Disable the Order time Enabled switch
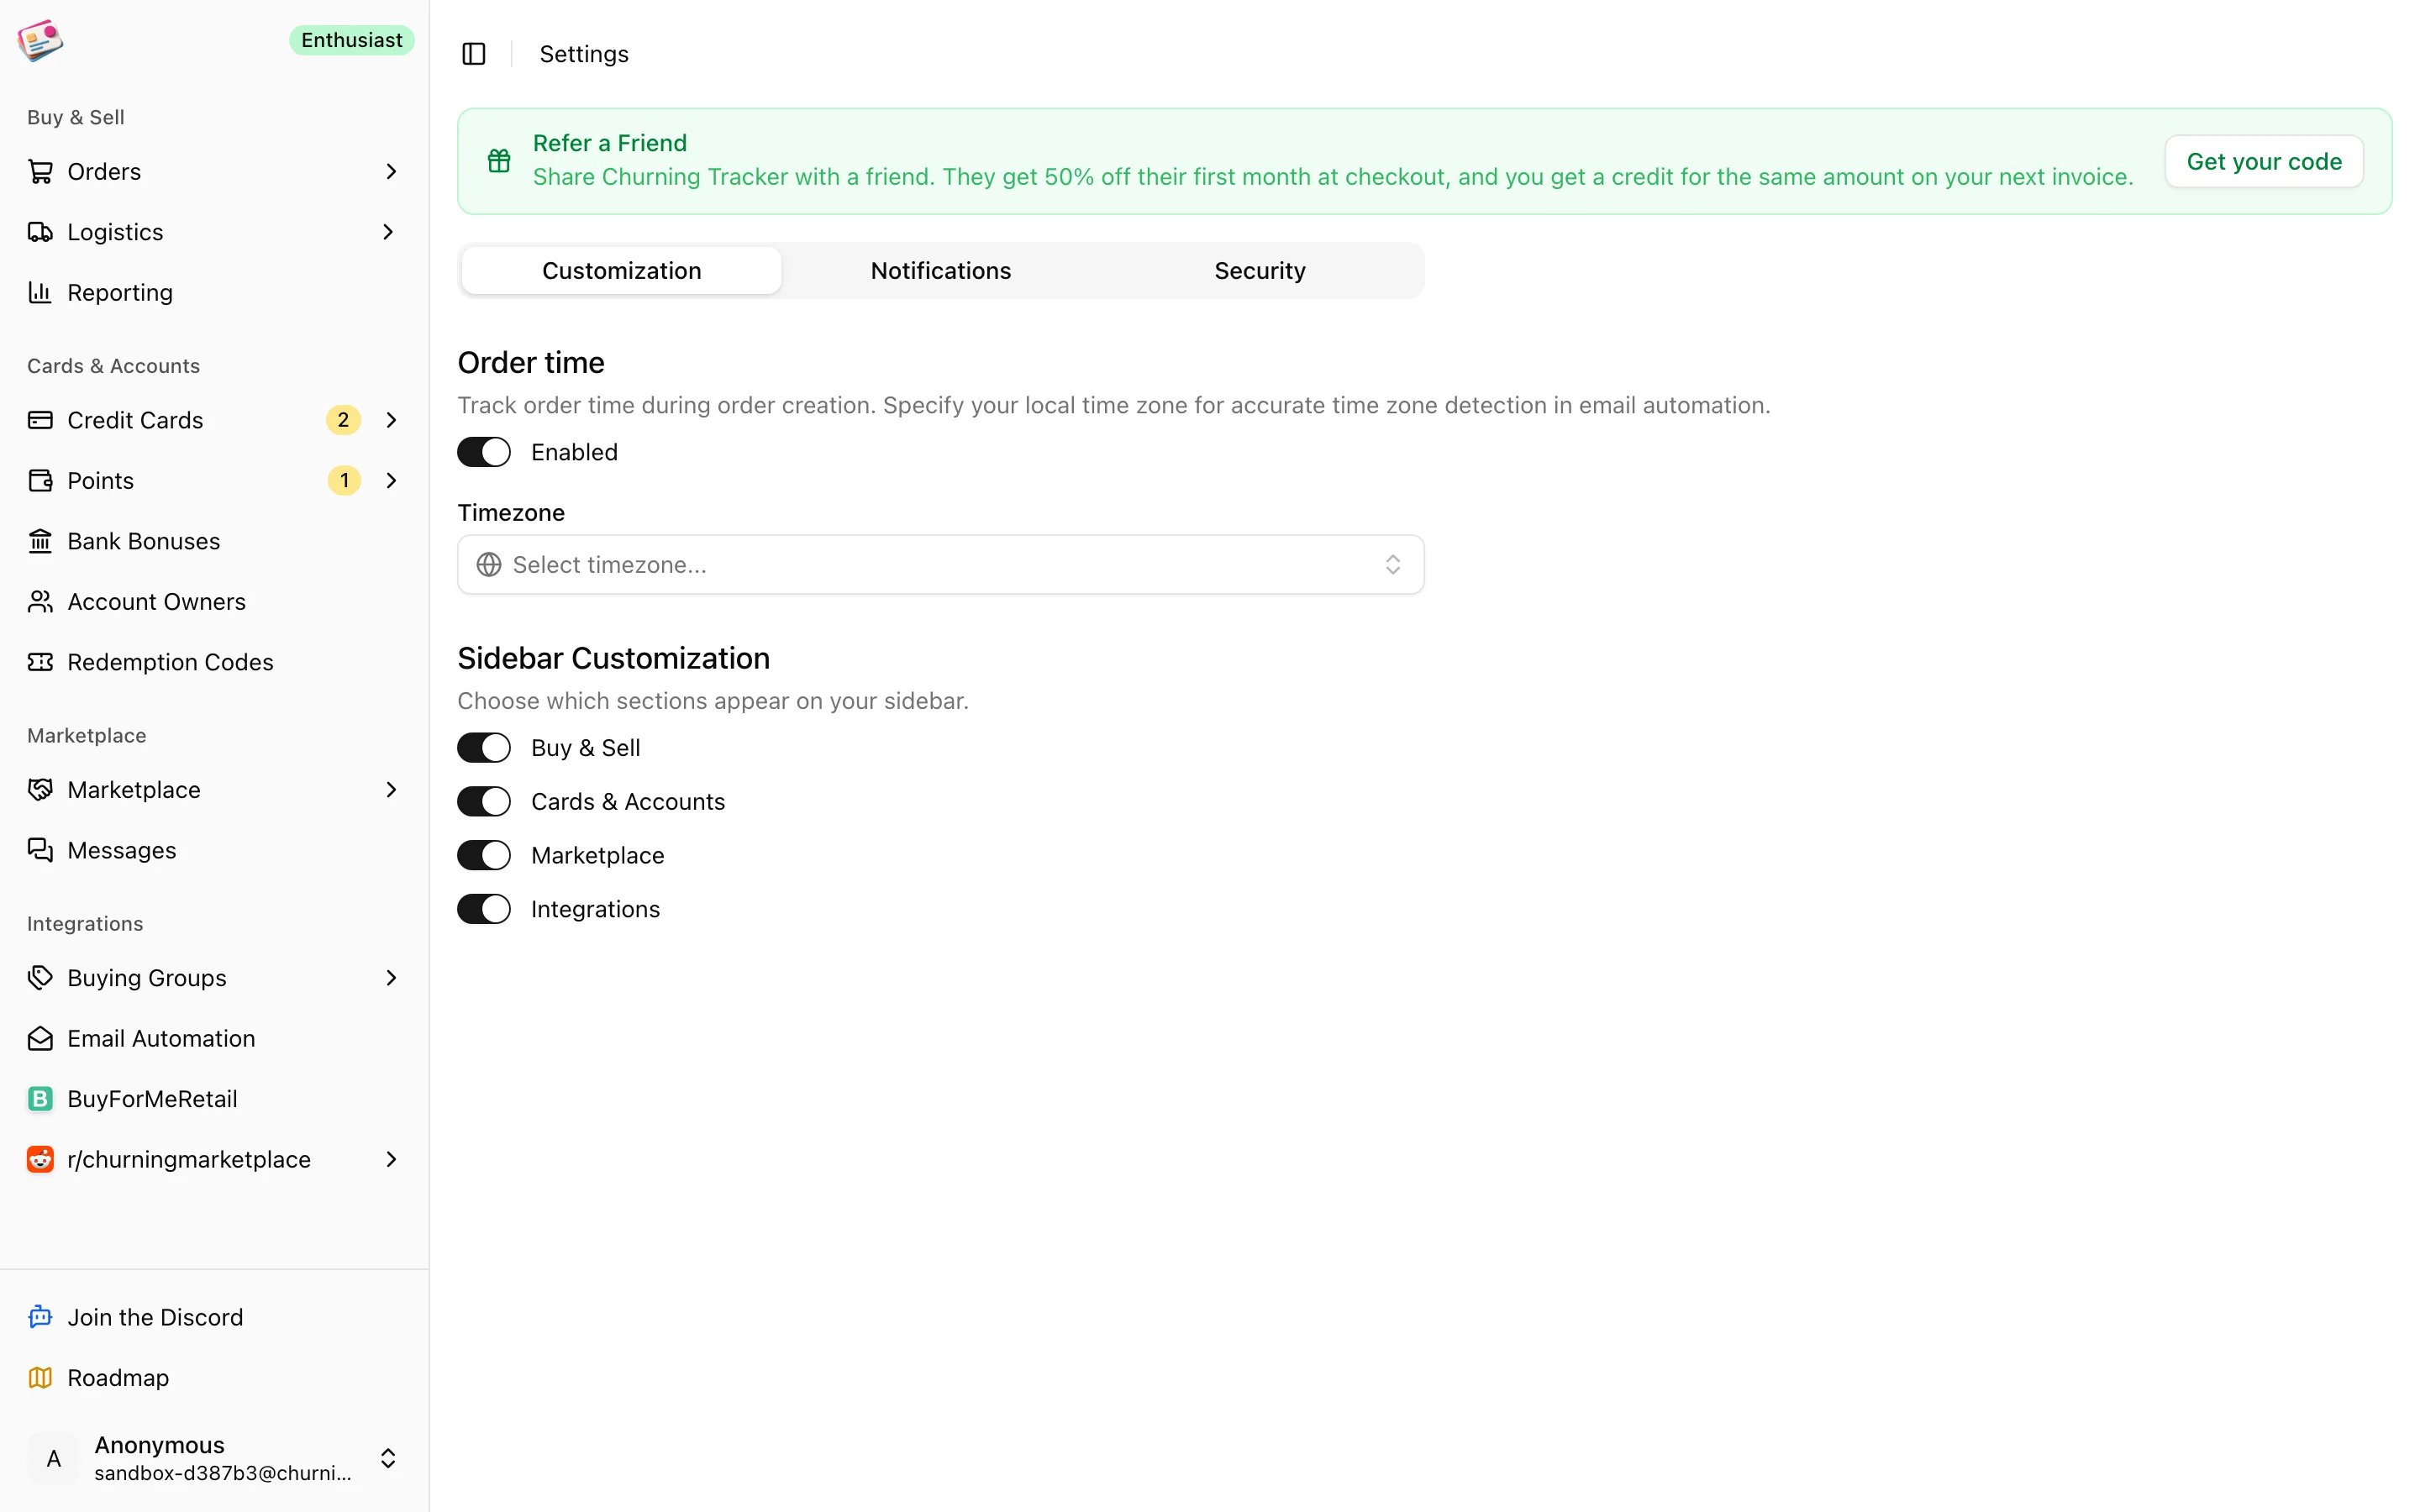Image resolution: width=2420 pixels, height=1512 pixels. [x=484, y=452]
